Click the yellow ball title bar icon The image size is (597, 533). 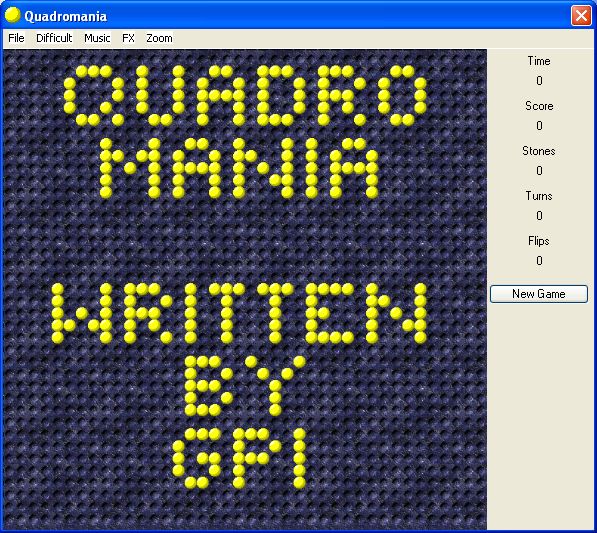point(12,15)
